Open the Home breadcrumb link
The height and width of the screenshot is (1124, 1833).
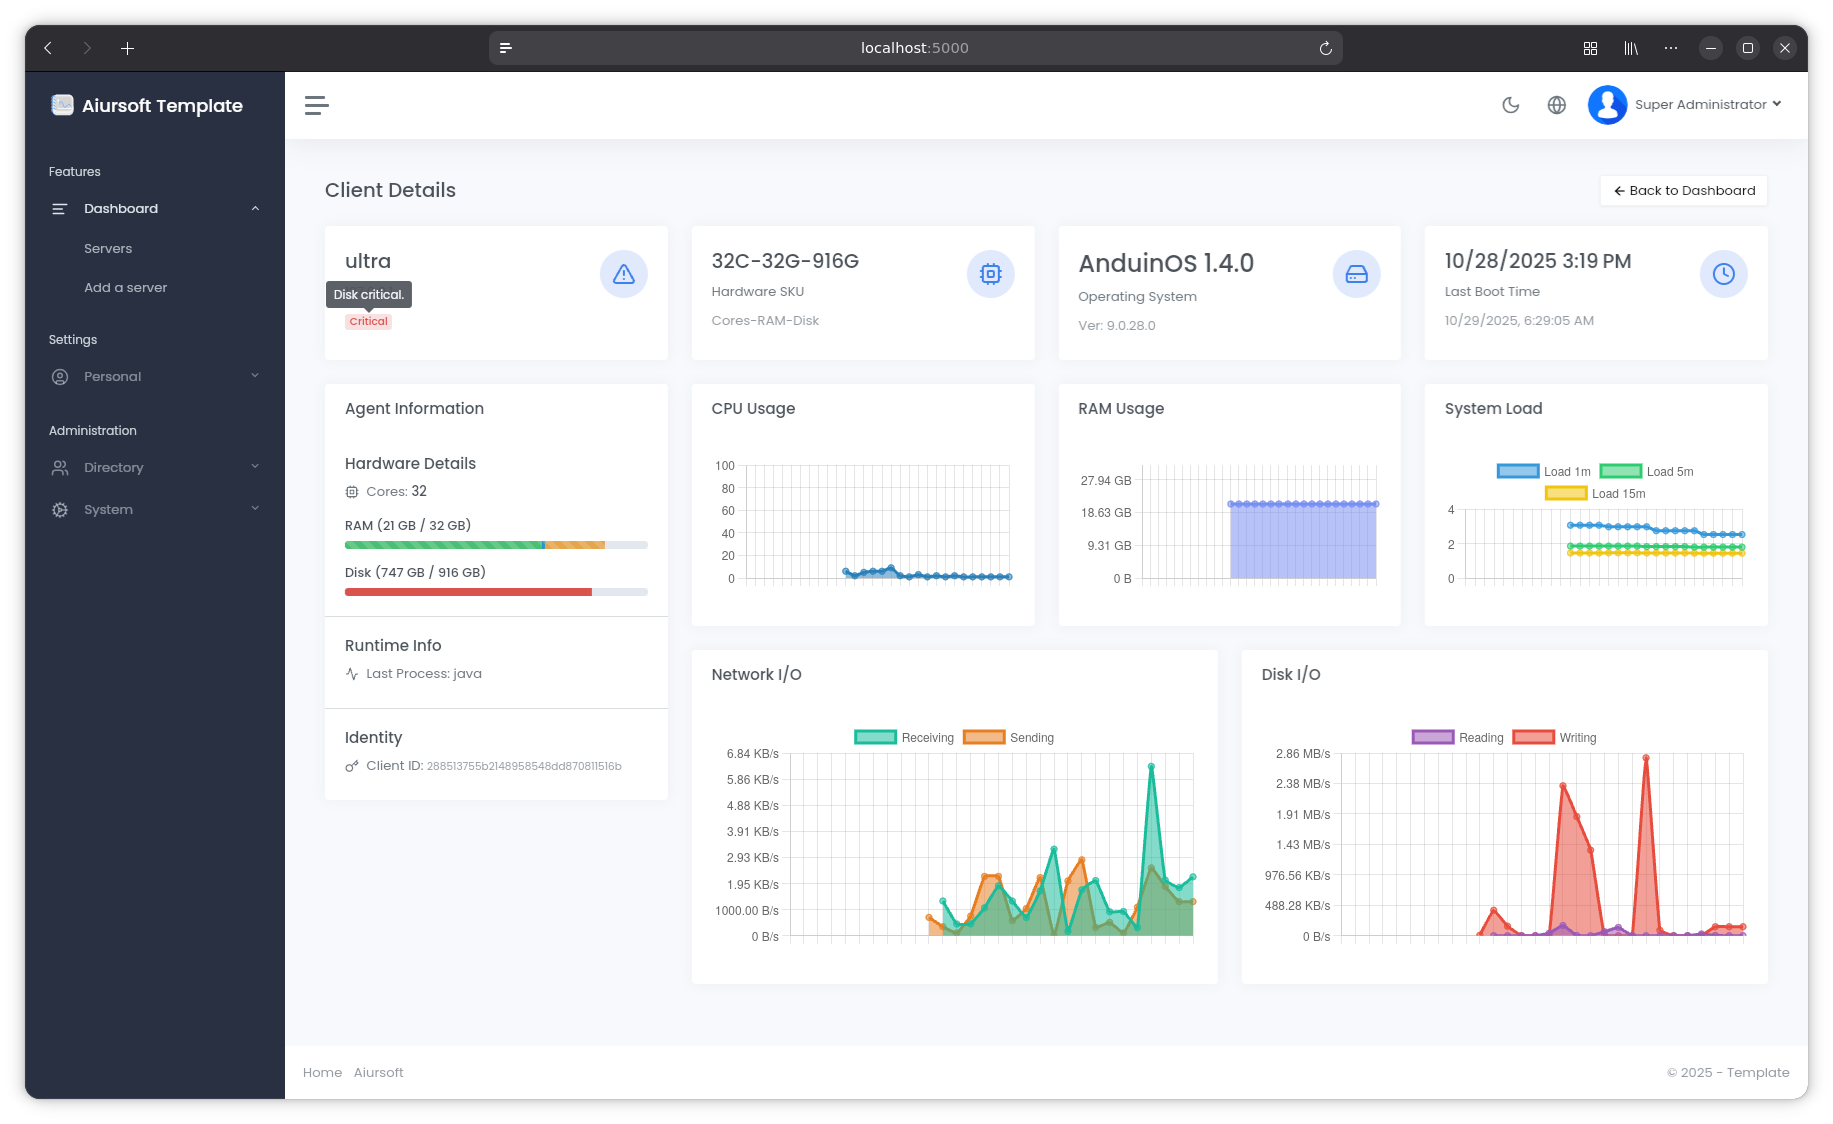322,1072
